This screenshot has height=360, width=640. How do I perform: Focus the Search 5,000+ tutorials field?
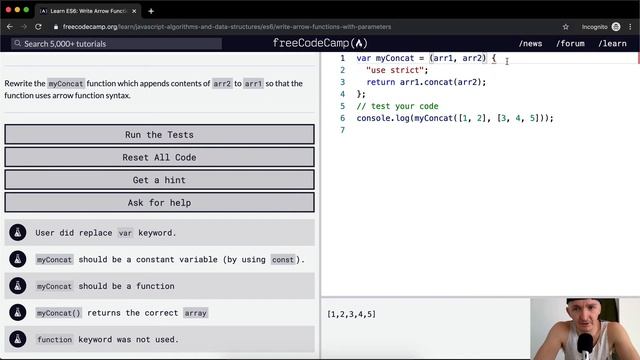click(x=117, y=44)
